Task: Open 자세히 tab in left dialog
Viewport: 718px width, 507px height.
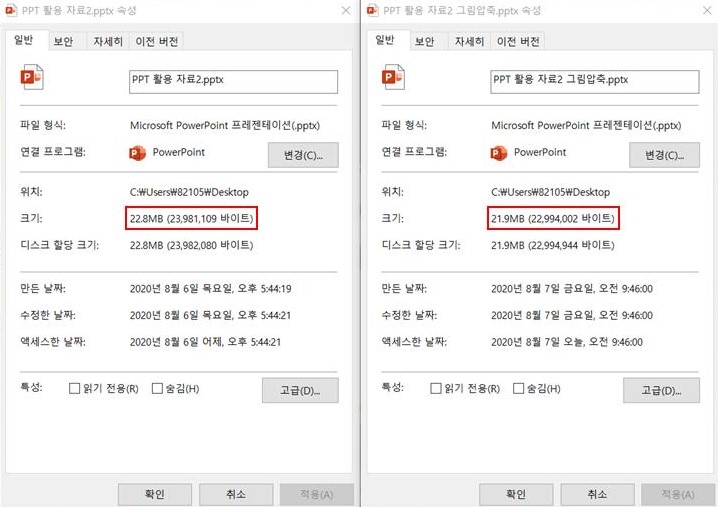Action: coord(108,41)
